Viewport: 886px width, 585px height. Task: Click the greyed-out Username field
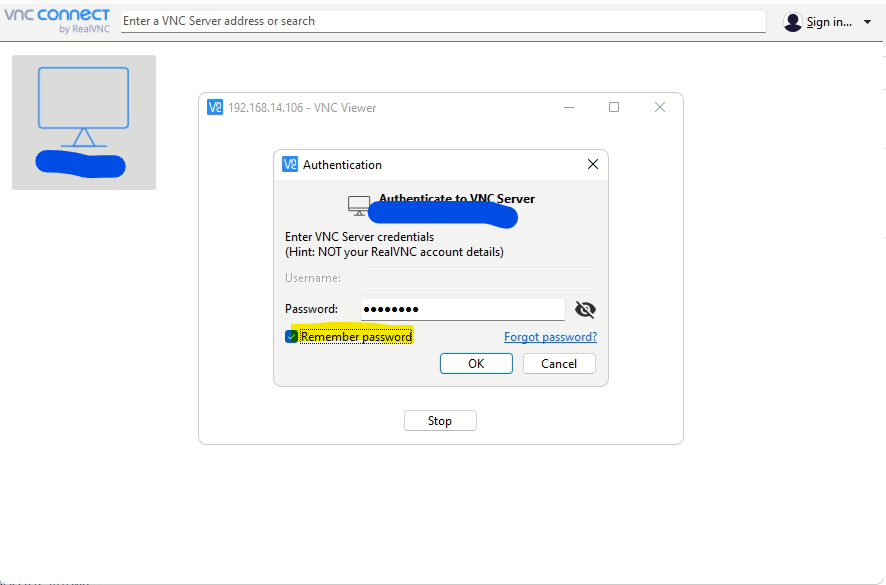coord(478,278)
